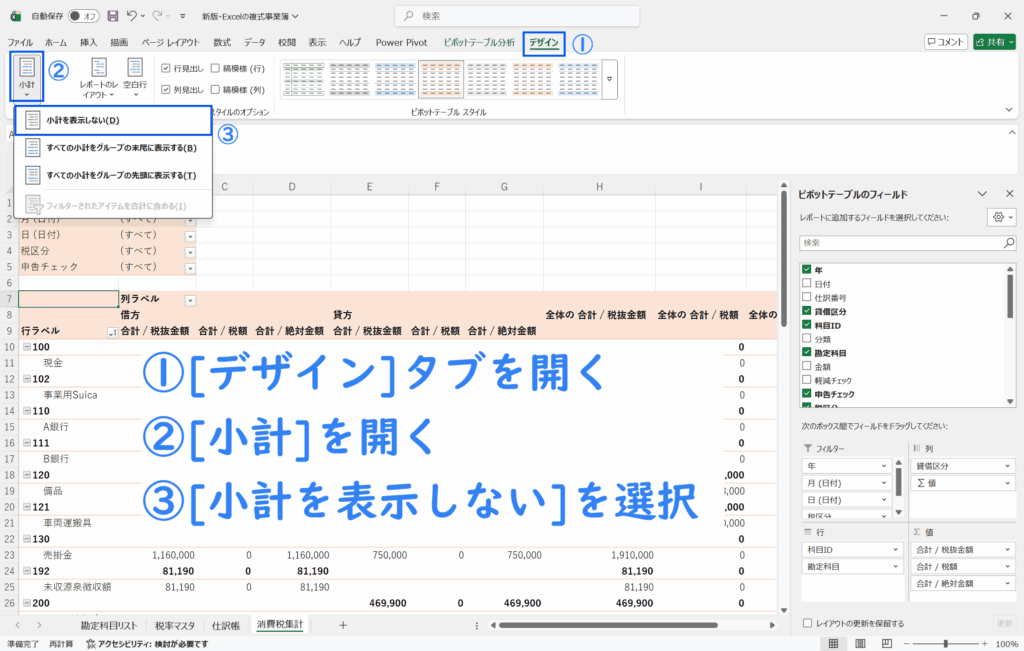Collapse the row group 100
This screenshot has height=651, width=1024.
click(25, 347)
